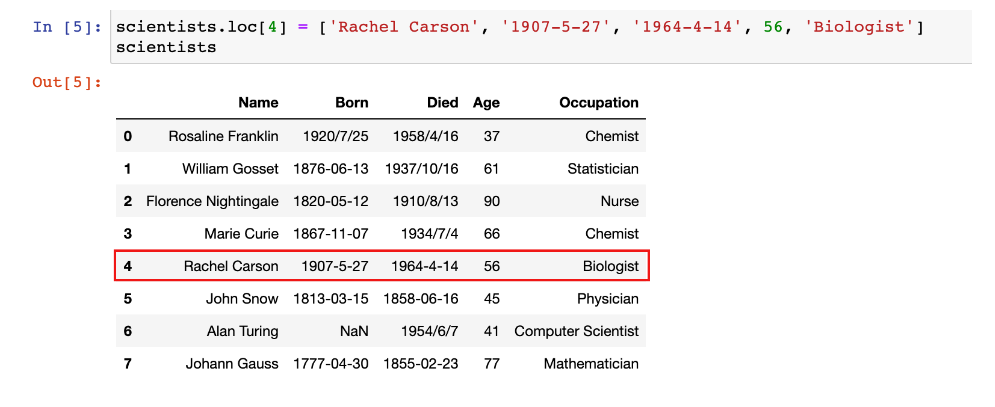Click the NaN value for Alan Turing
The image size is (995, 407).
[x=353, y=331]
